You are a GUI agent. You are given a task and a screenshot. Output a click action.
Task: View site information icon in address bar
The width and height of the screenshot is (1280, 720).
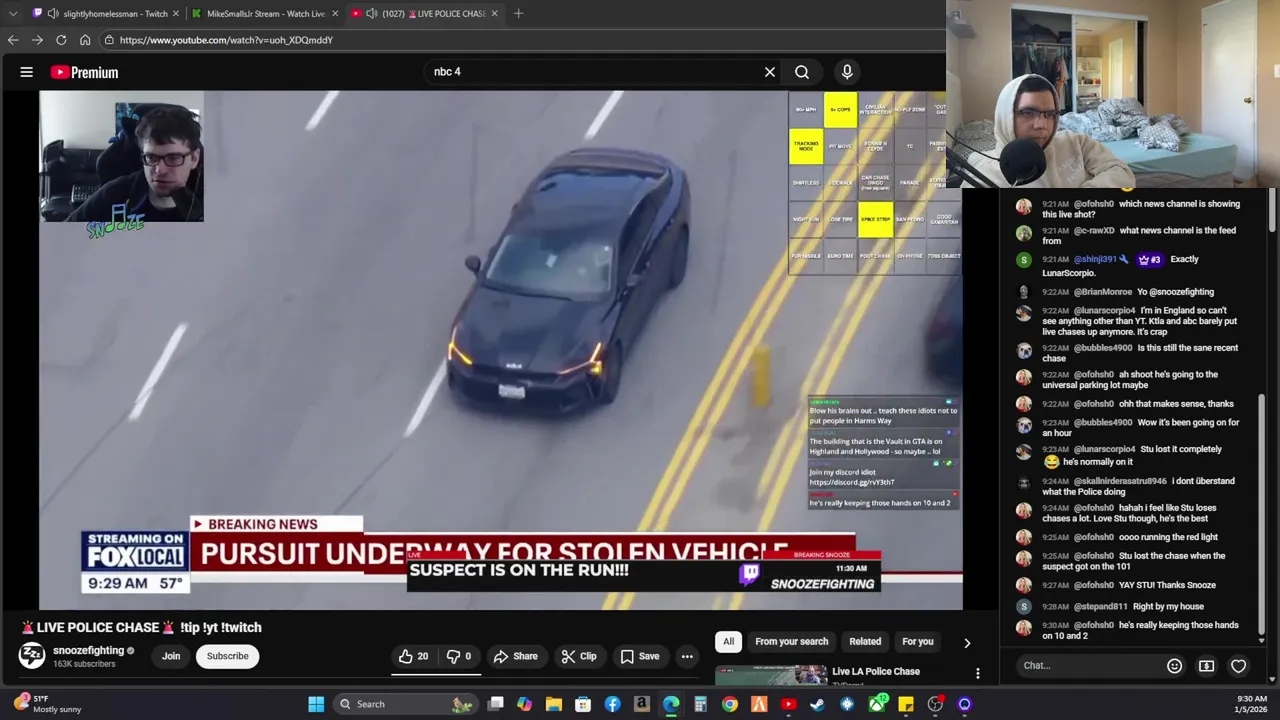tap(109, 40)
